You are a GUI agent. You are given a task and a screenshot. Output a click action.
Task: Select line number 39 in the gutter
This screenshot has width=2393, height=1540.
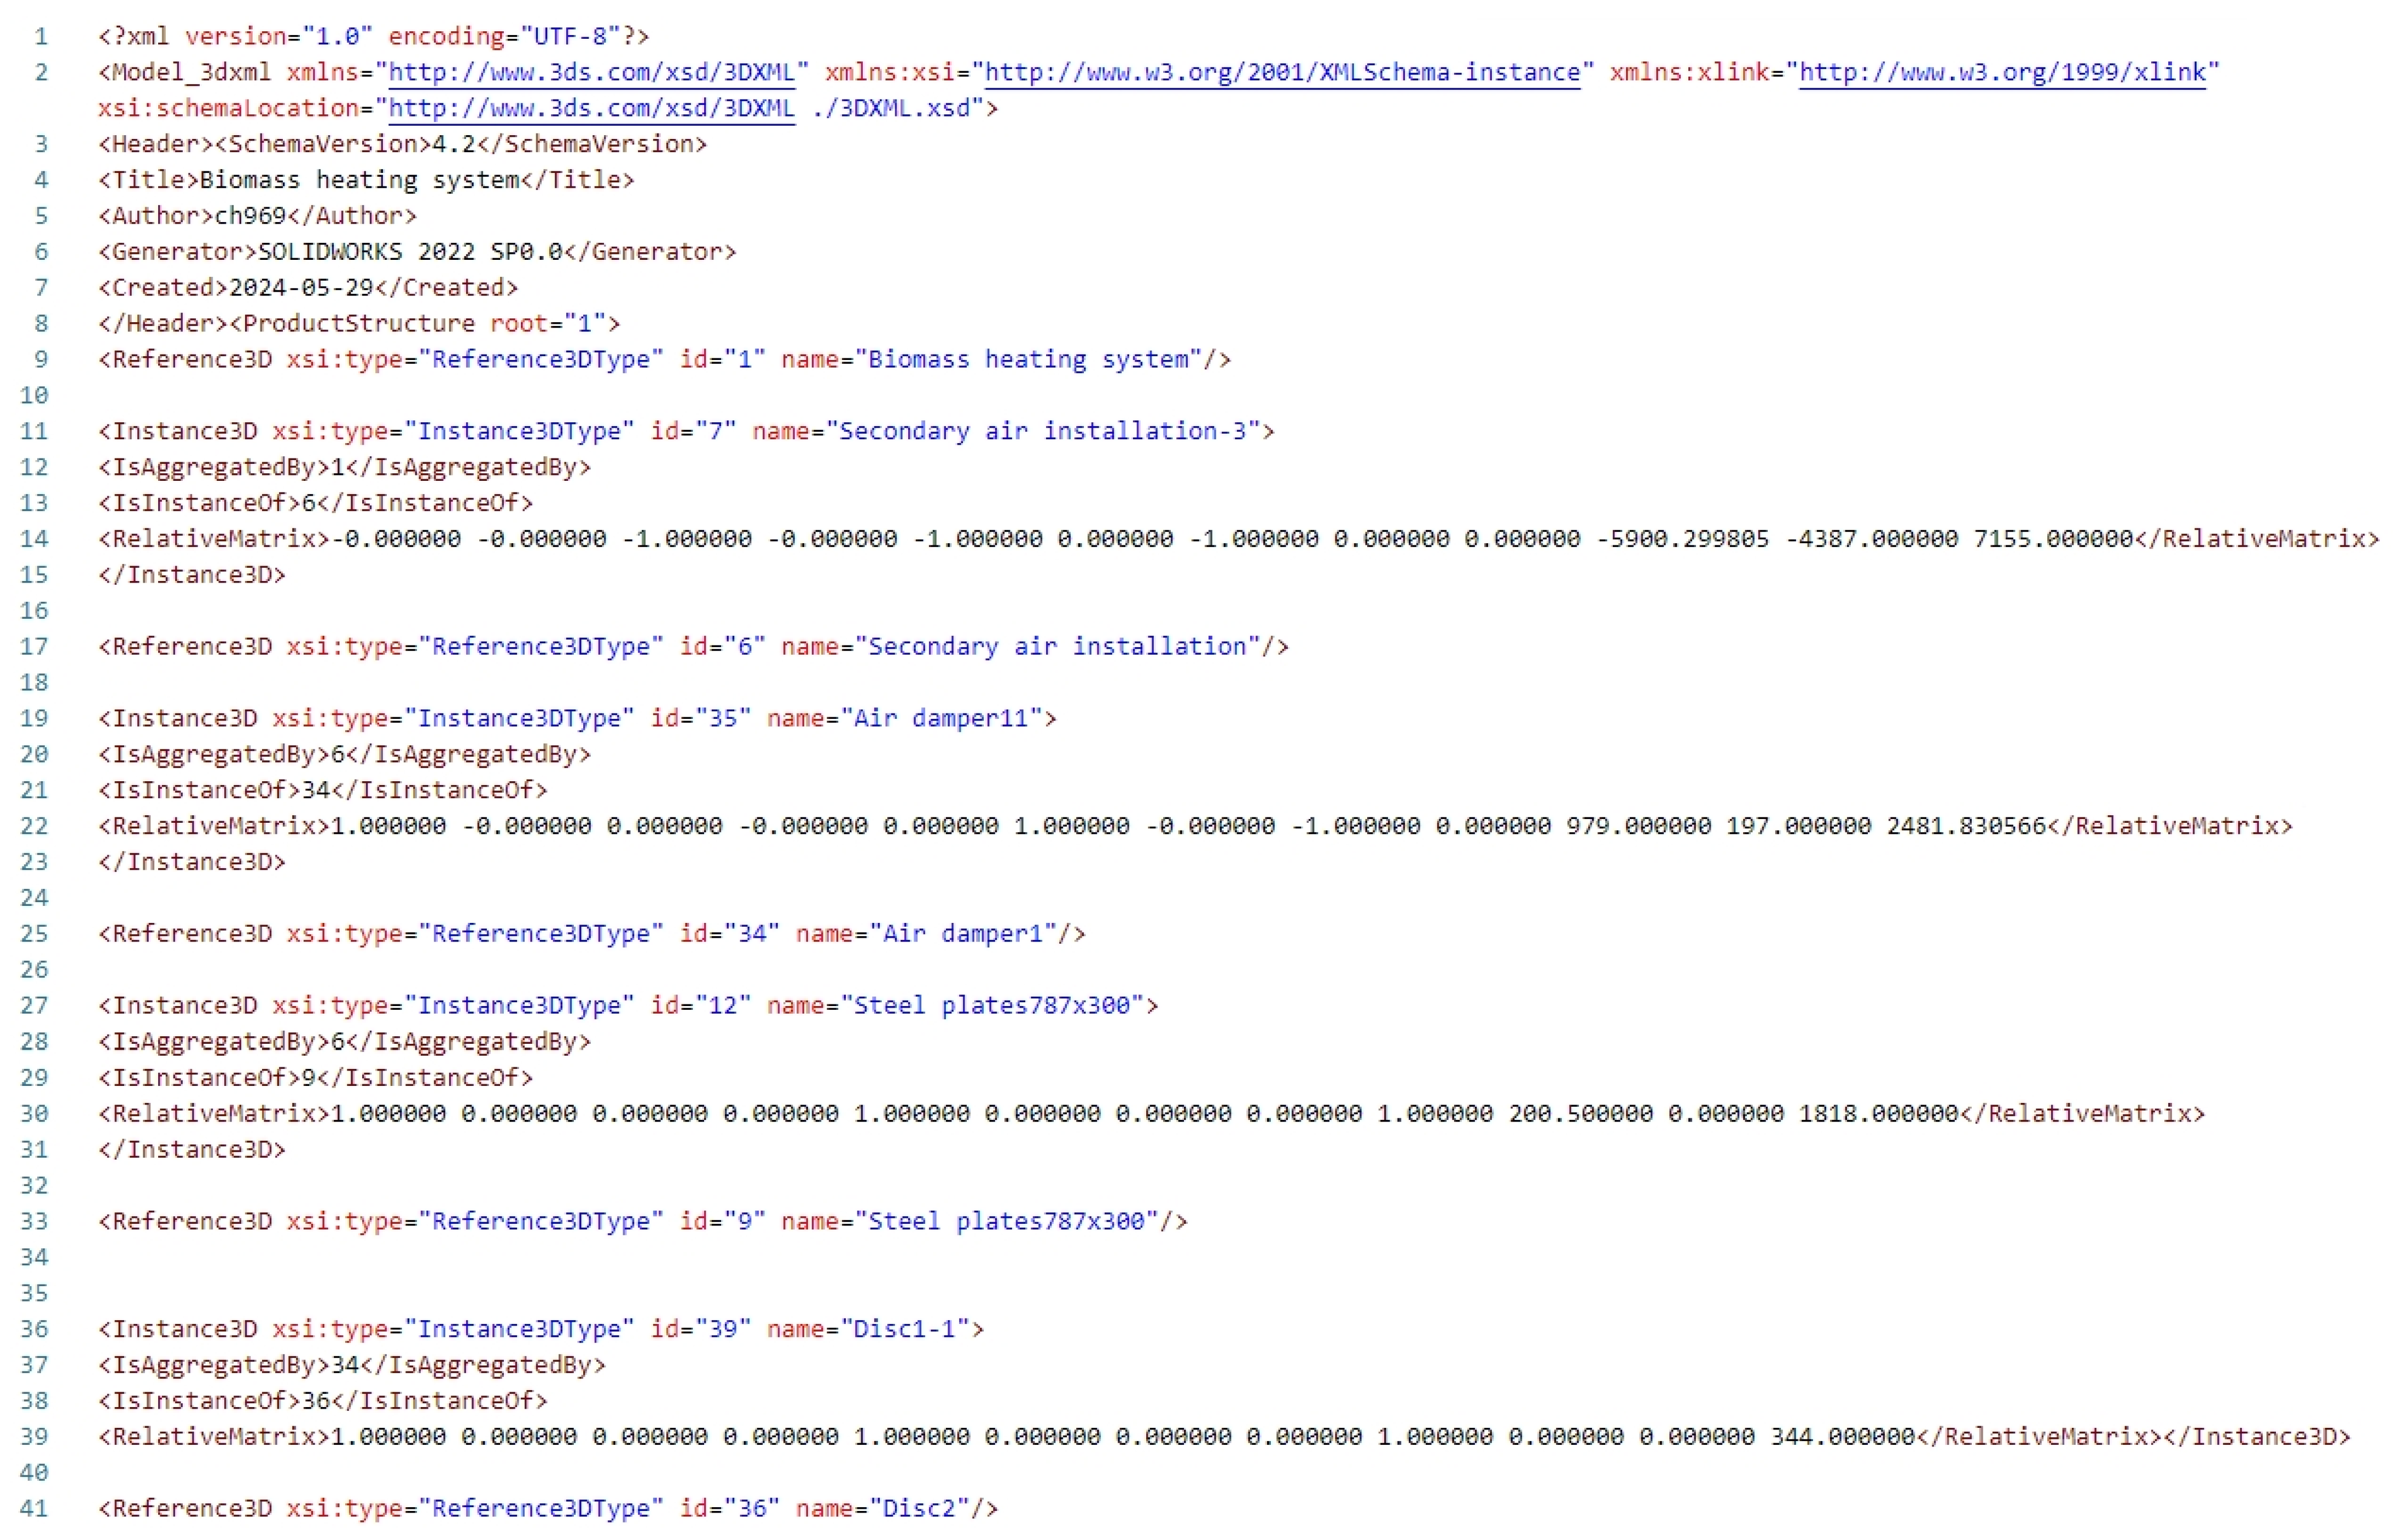34,1437
